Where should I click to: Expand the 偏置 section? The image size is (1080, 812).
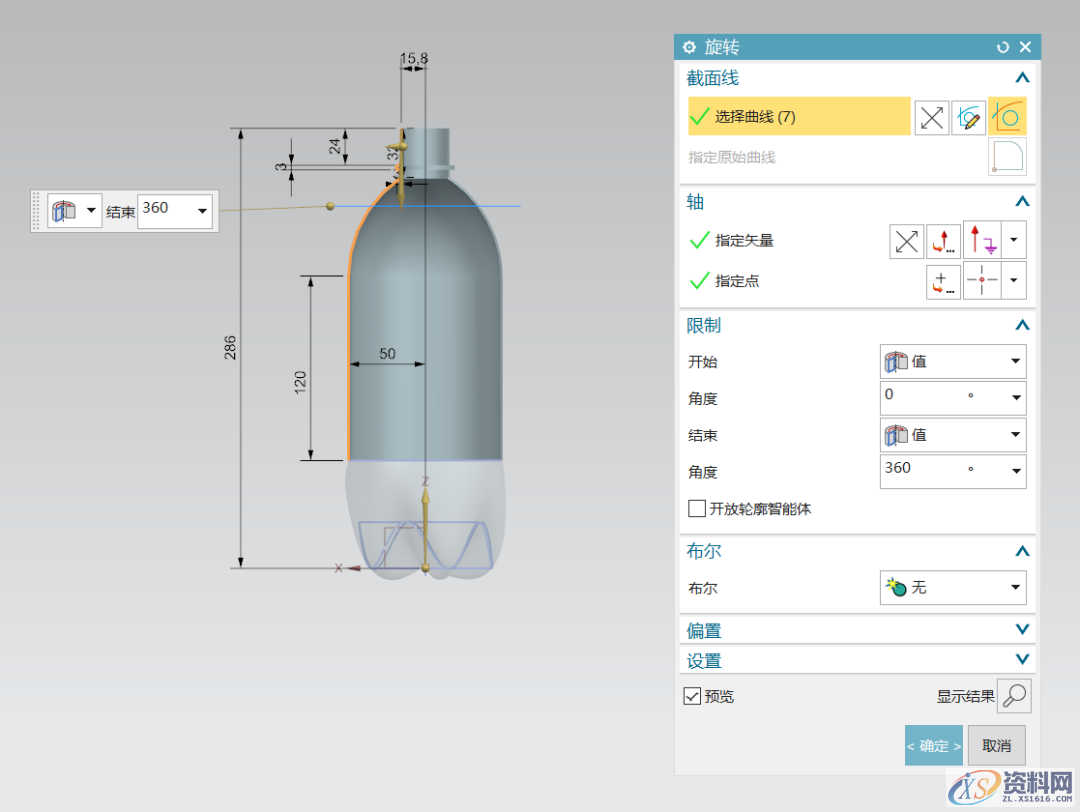click(x=1021, y=630)
